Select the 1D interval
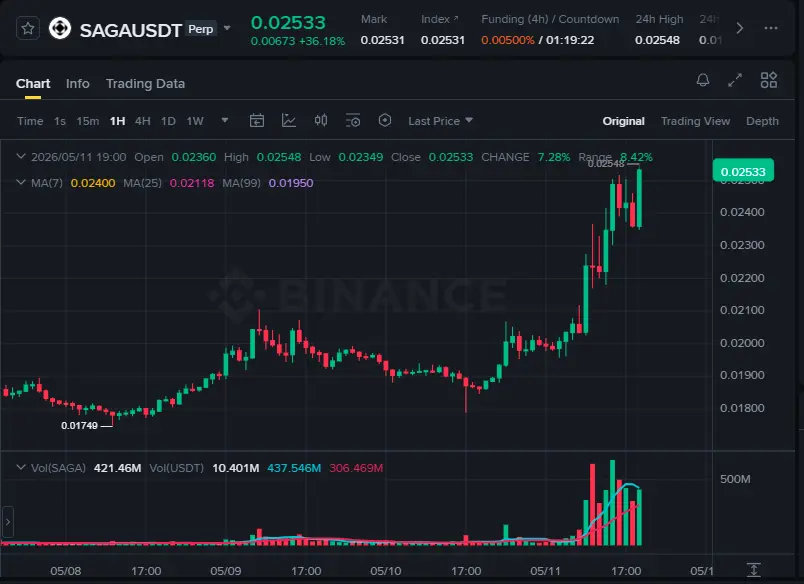 [168, 121]
